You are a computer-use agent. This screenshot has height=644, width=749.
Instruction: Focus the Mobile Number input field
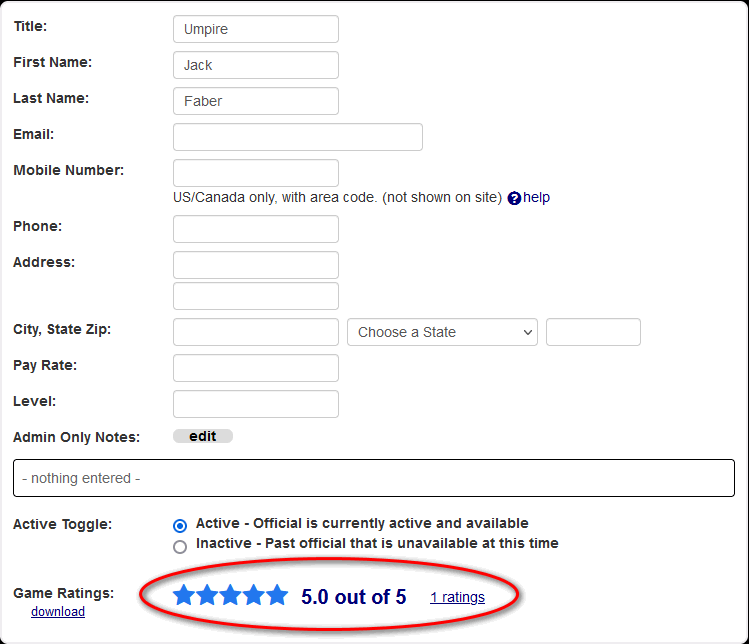(255, 173)
